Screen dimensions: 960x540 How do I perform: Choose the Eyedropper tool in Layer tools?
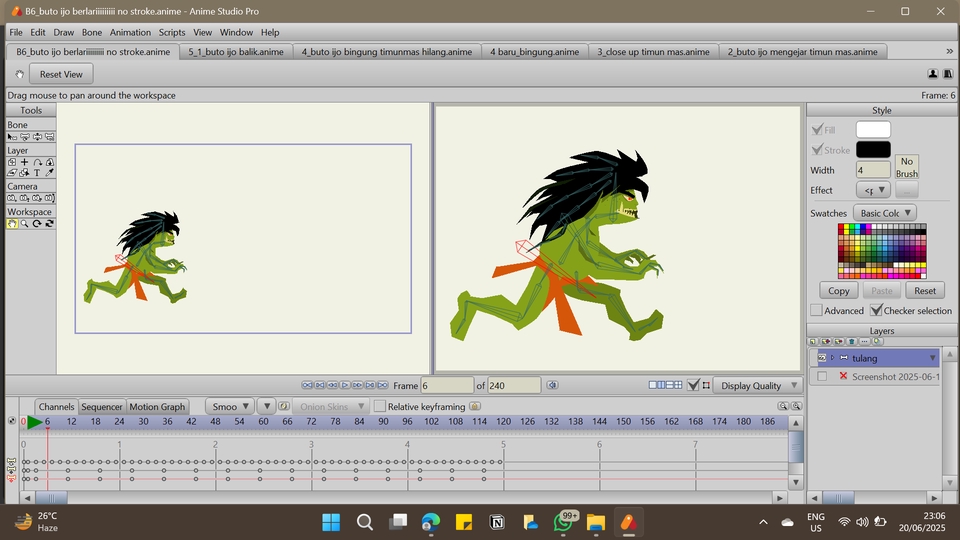49,173
